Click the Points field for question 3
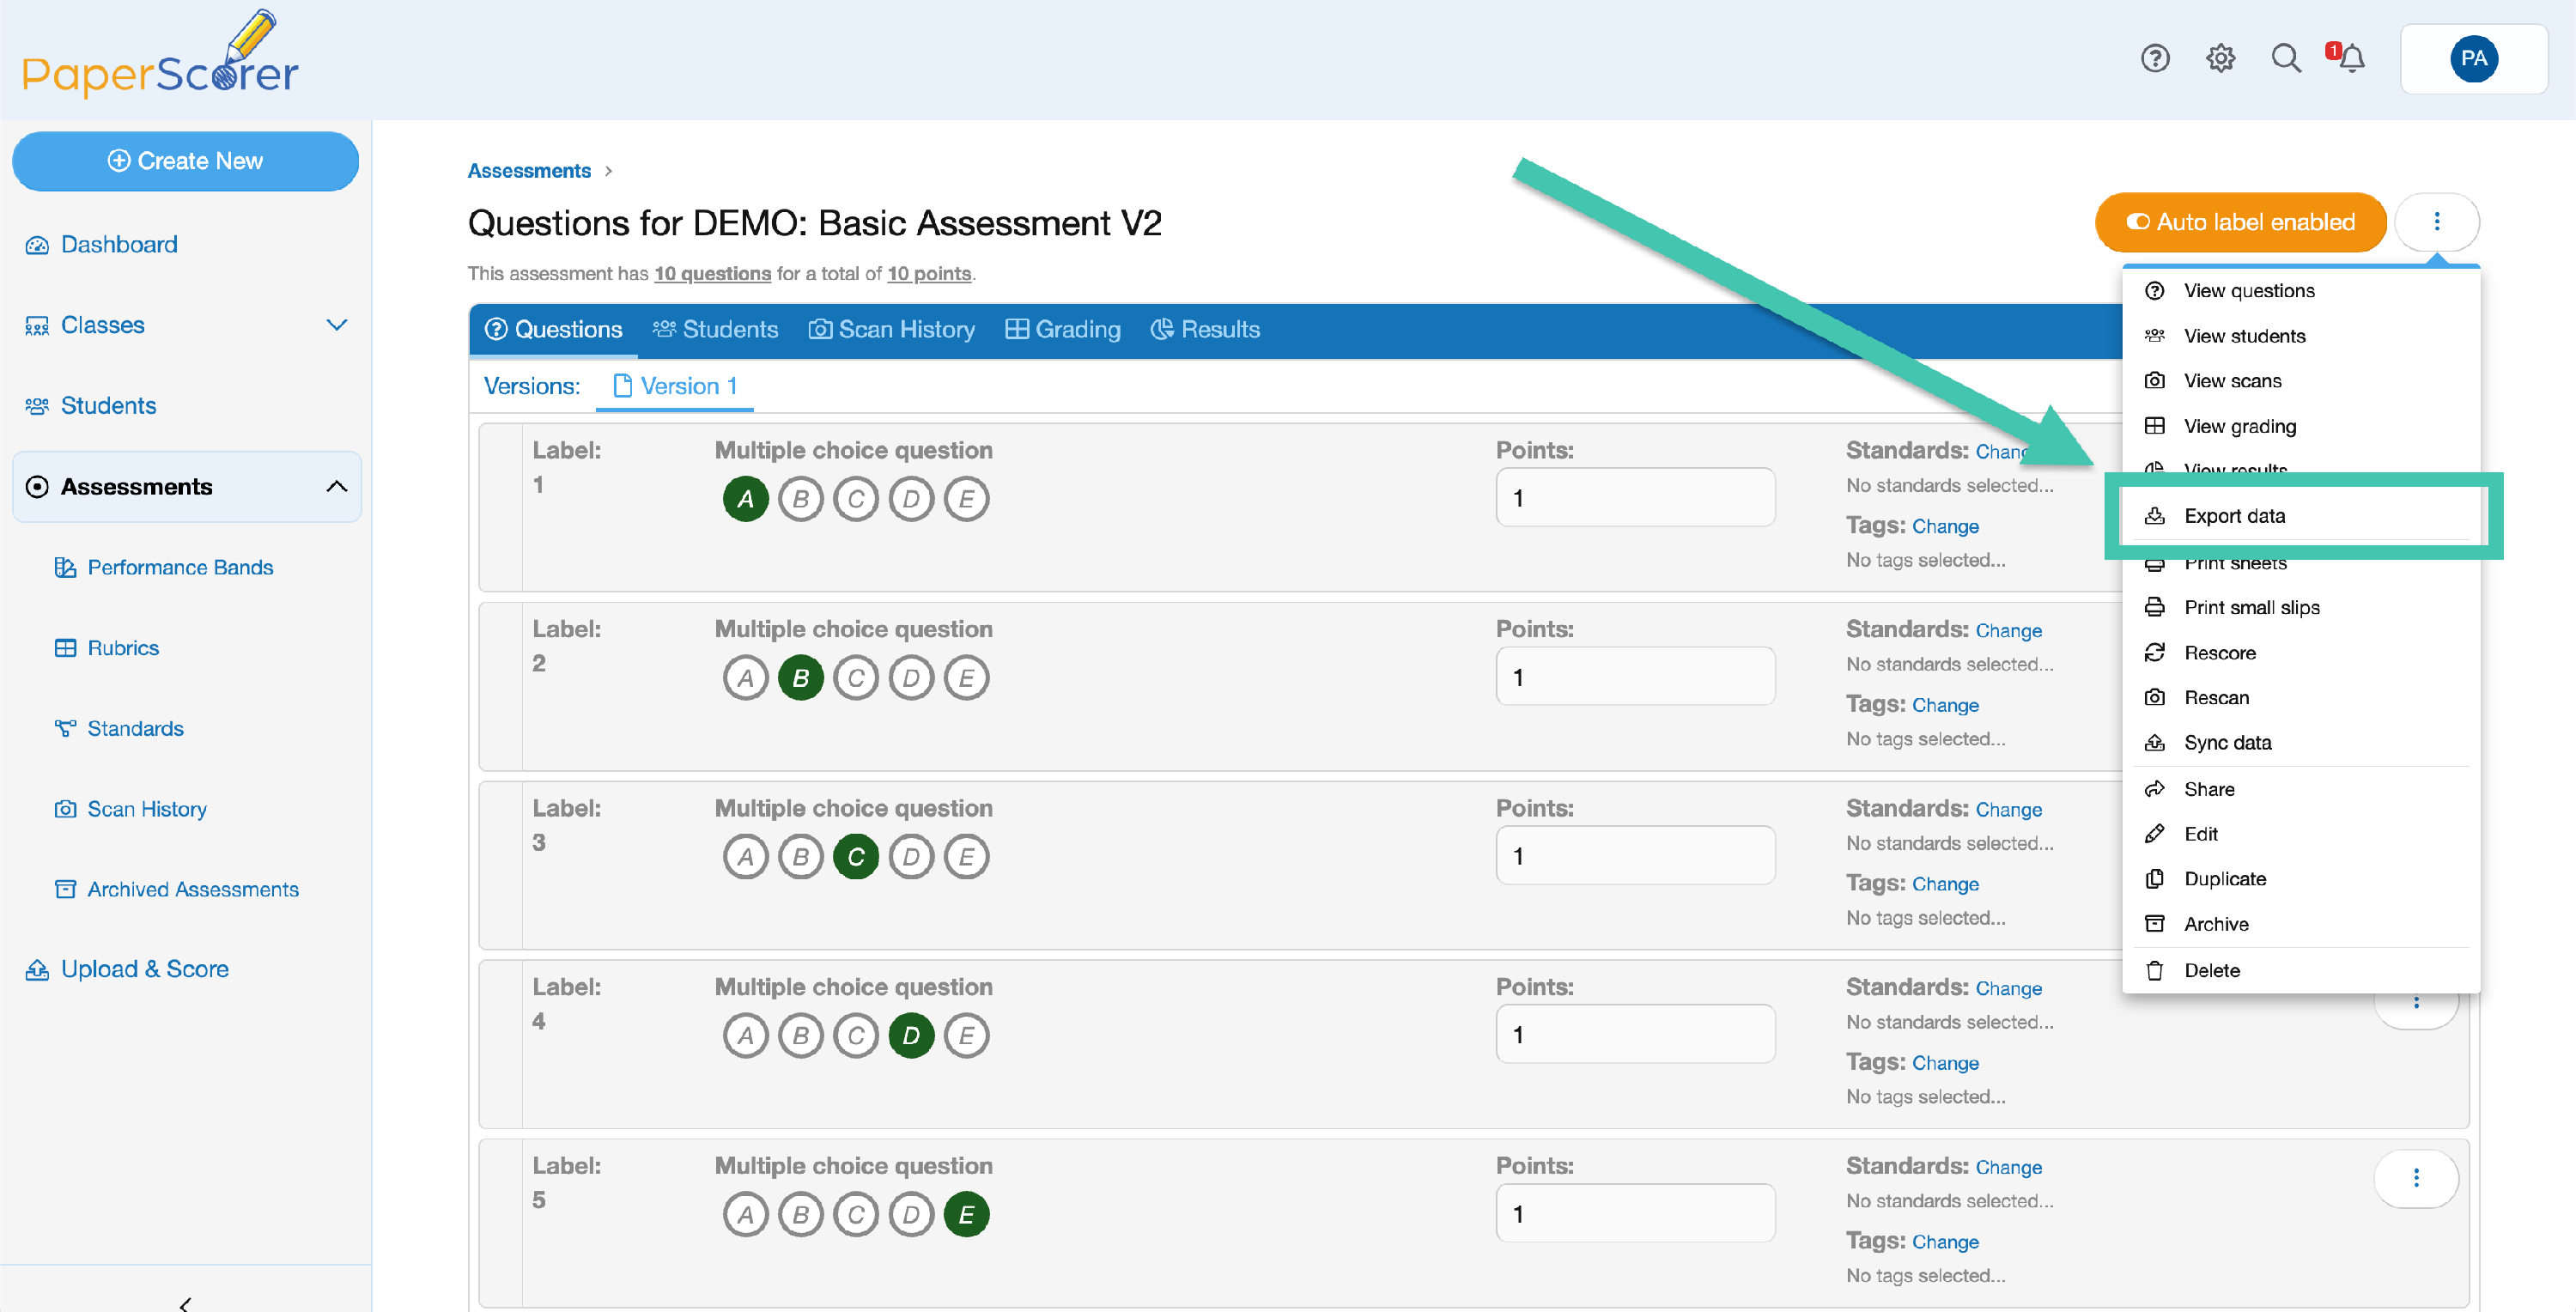 tap(1635, 856)
